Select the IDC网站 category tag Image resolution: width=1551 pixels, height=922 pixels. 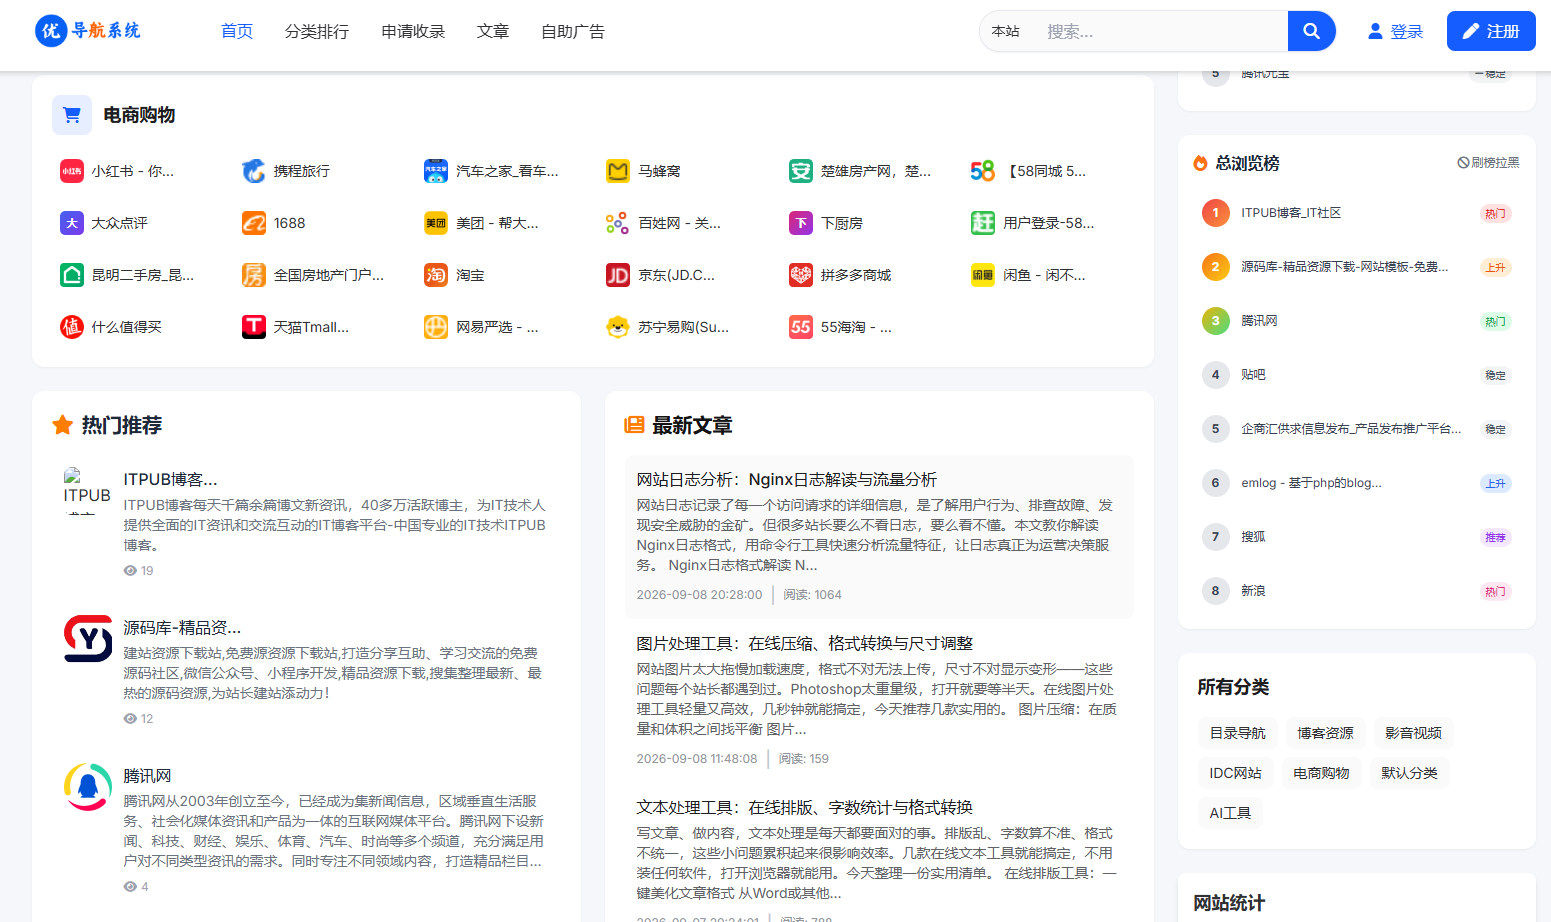click(1235, 773)
